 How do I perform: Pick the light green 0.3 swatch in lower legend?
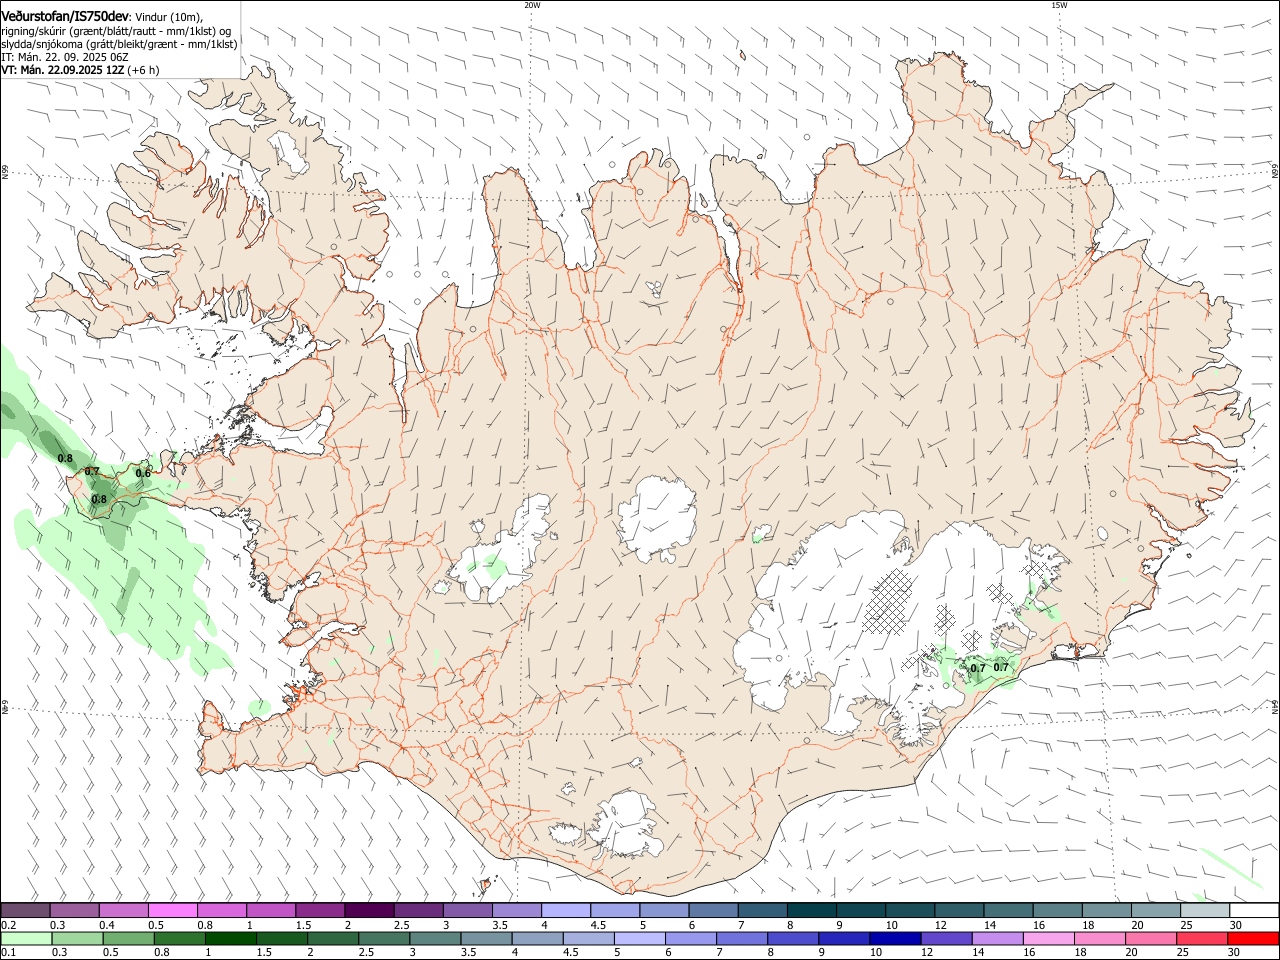click(77, 938)
